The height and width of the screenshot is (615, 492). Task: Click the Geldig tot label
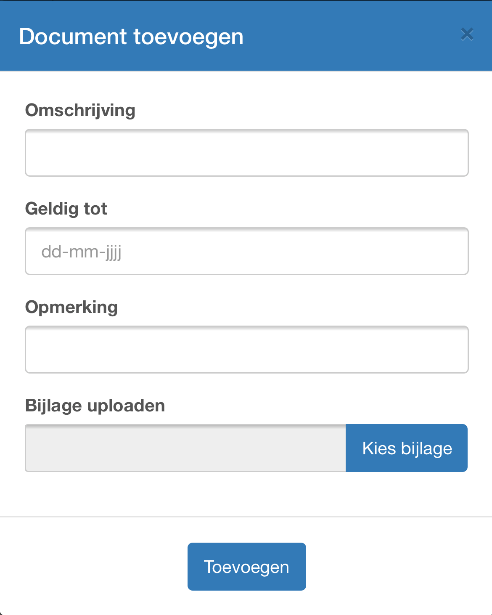click(66, 209)
